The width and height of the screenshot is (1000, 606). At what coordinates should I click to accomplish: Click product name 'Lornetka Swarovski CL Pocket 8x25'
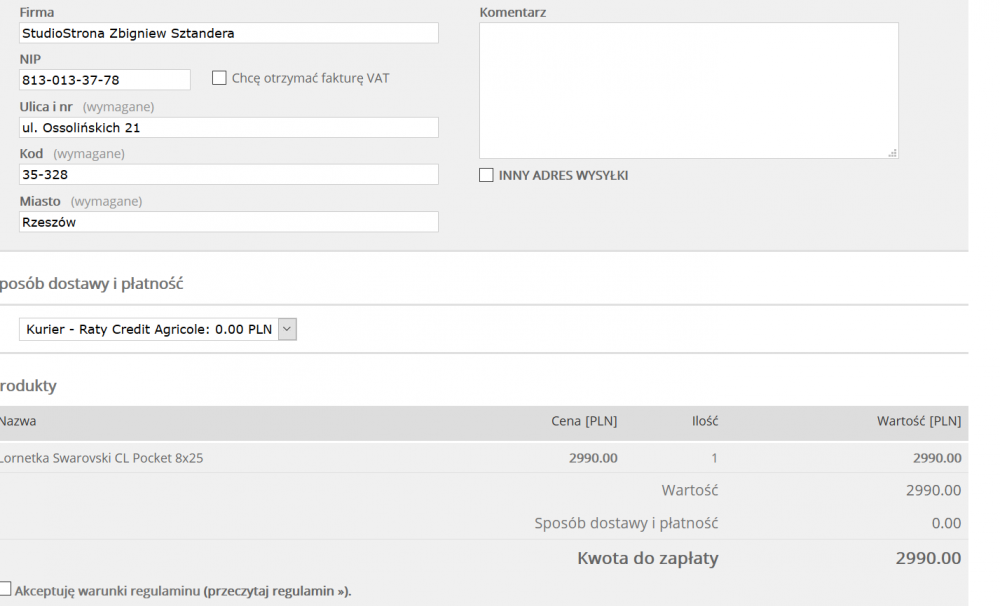pos(101,458)
